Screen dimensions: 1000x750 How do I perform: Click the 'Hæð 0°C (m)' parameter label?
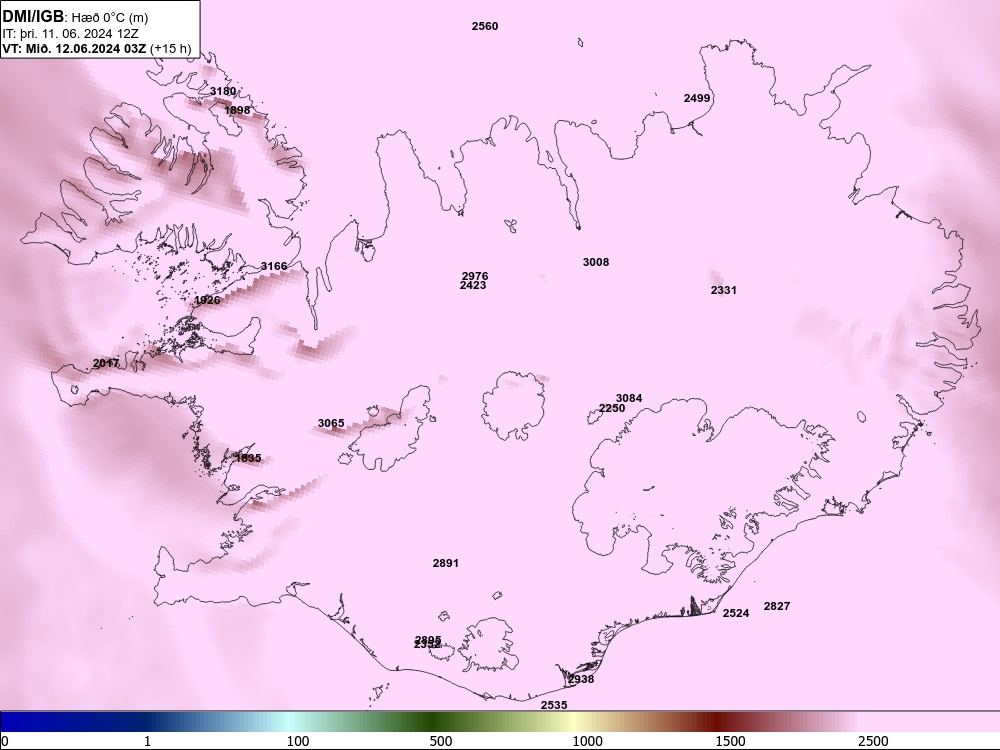[x=109, y=18]
